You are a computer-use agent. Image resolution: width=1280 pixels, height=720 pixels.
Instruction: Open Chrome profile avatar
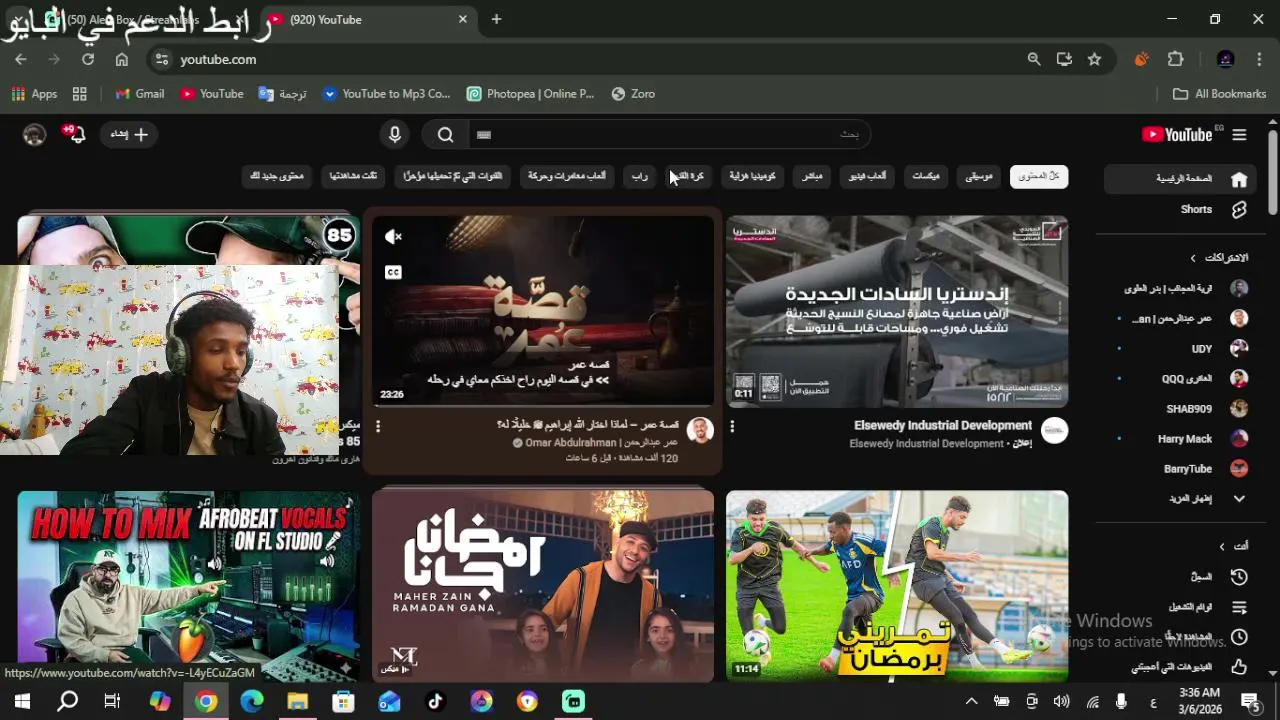1226,59
